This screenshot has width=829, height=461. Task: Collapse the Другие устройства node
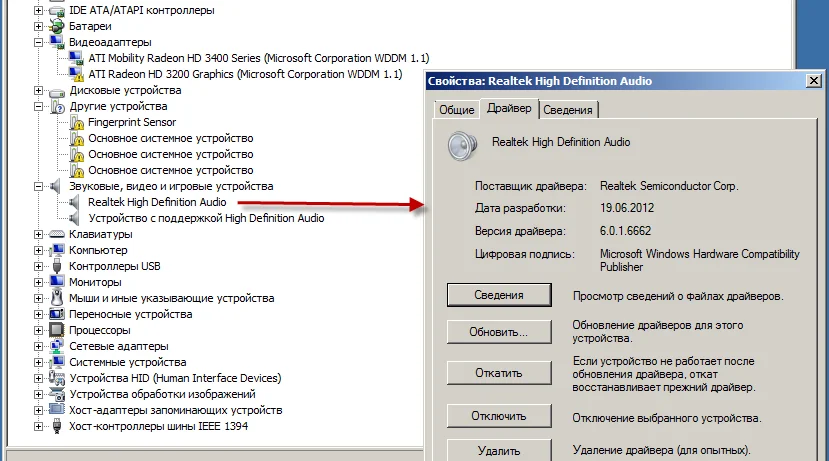(39, 106)
